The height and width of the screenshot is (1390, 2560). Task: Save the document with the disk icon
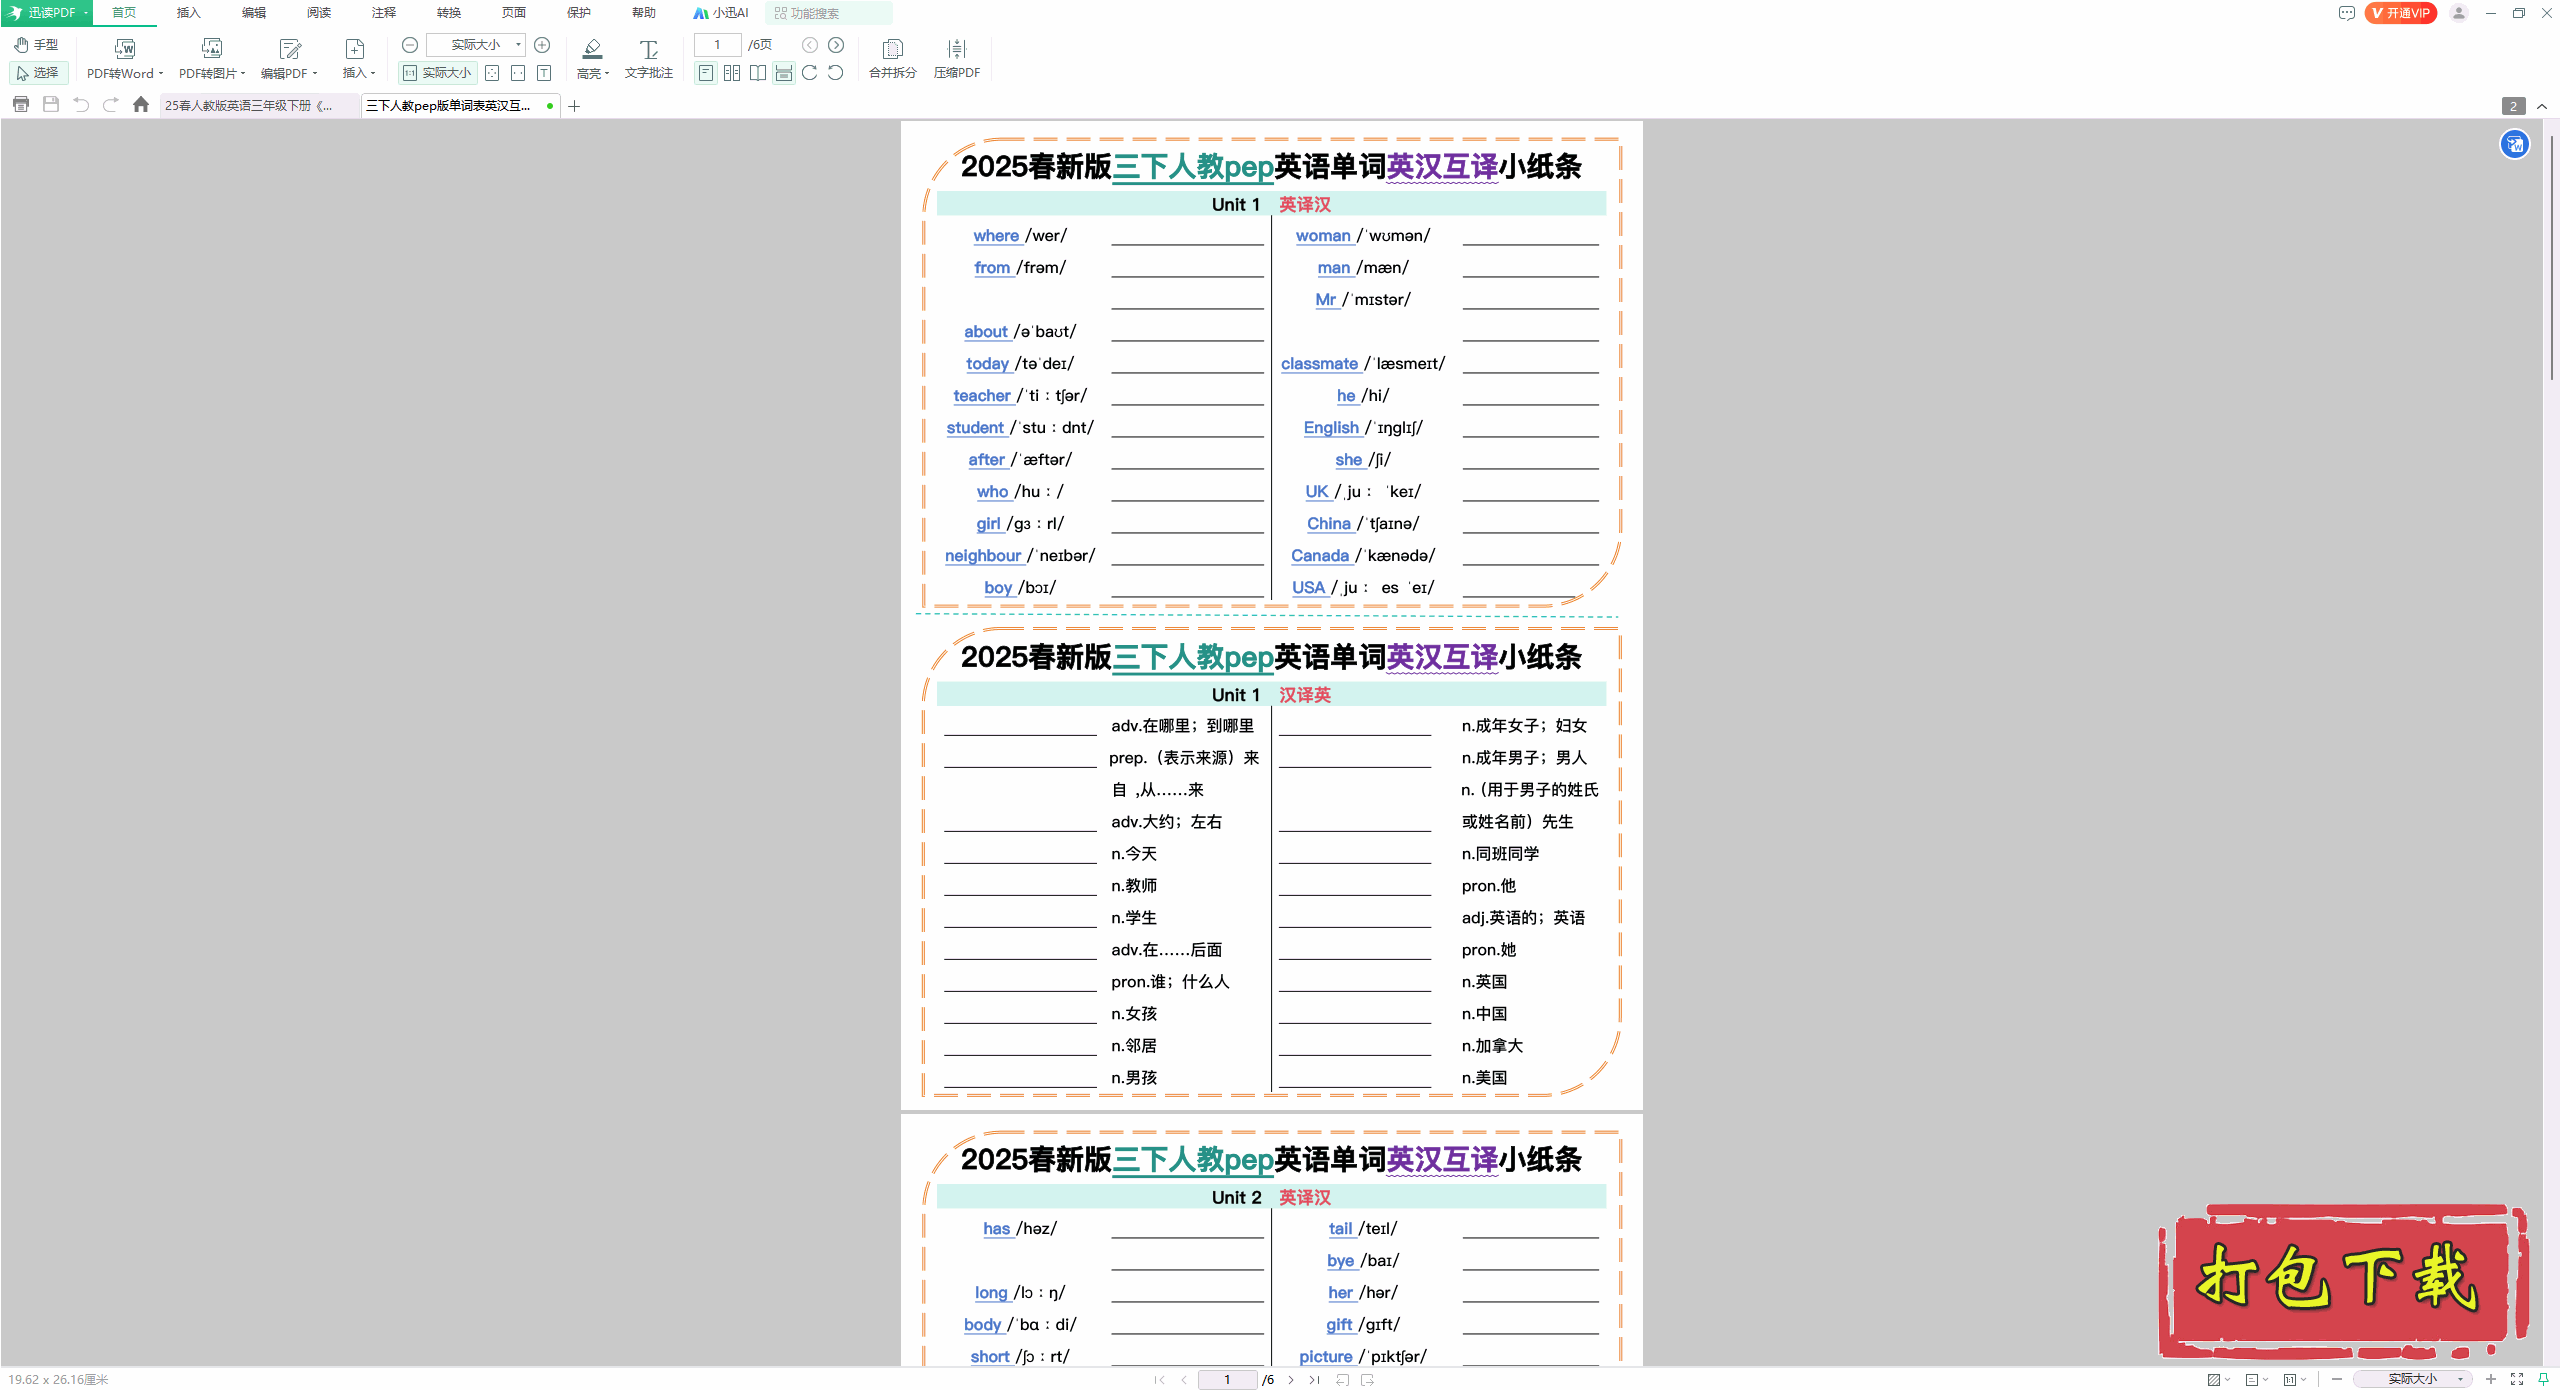click(51, 105)
